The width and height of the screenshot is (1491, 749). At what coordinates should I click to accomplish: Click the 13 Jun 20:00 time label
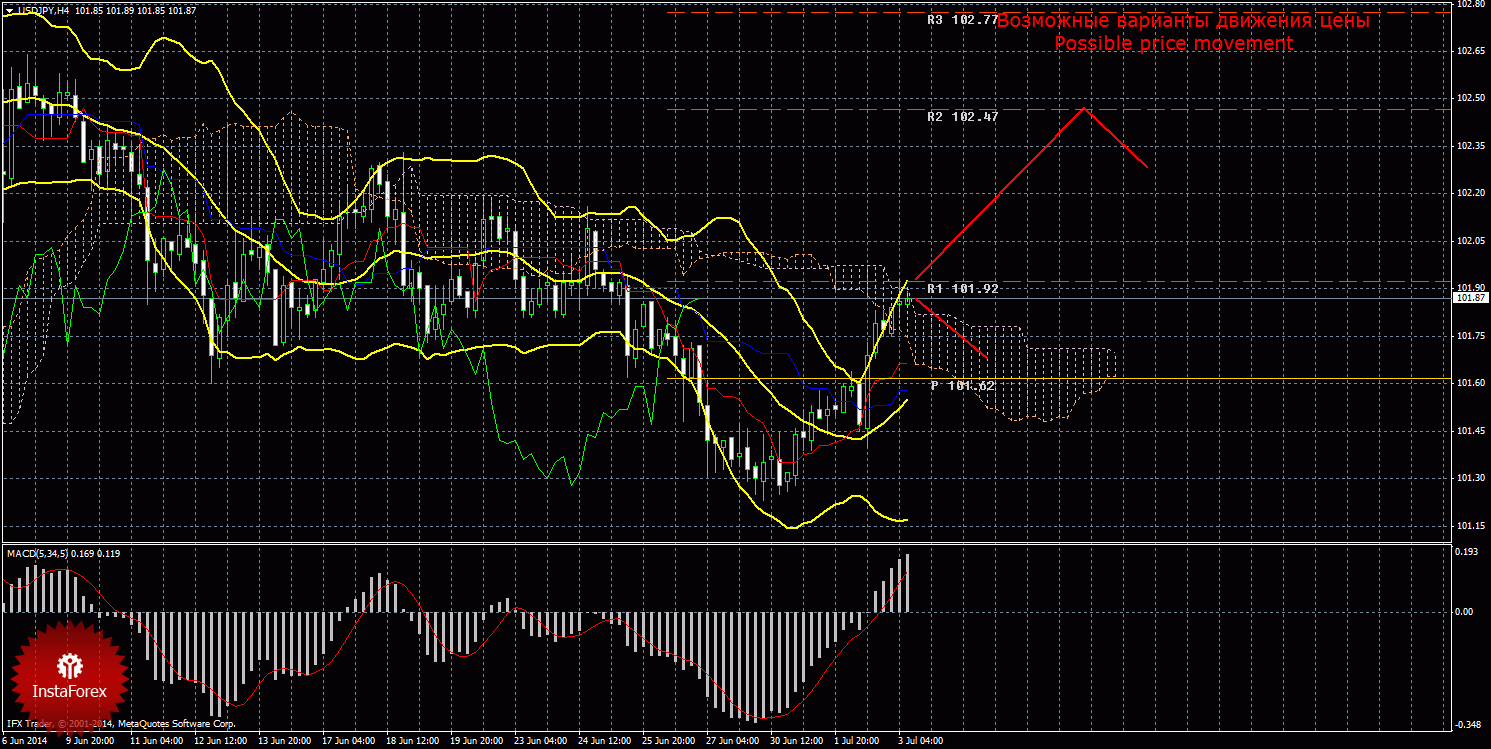tap(285, 741)
